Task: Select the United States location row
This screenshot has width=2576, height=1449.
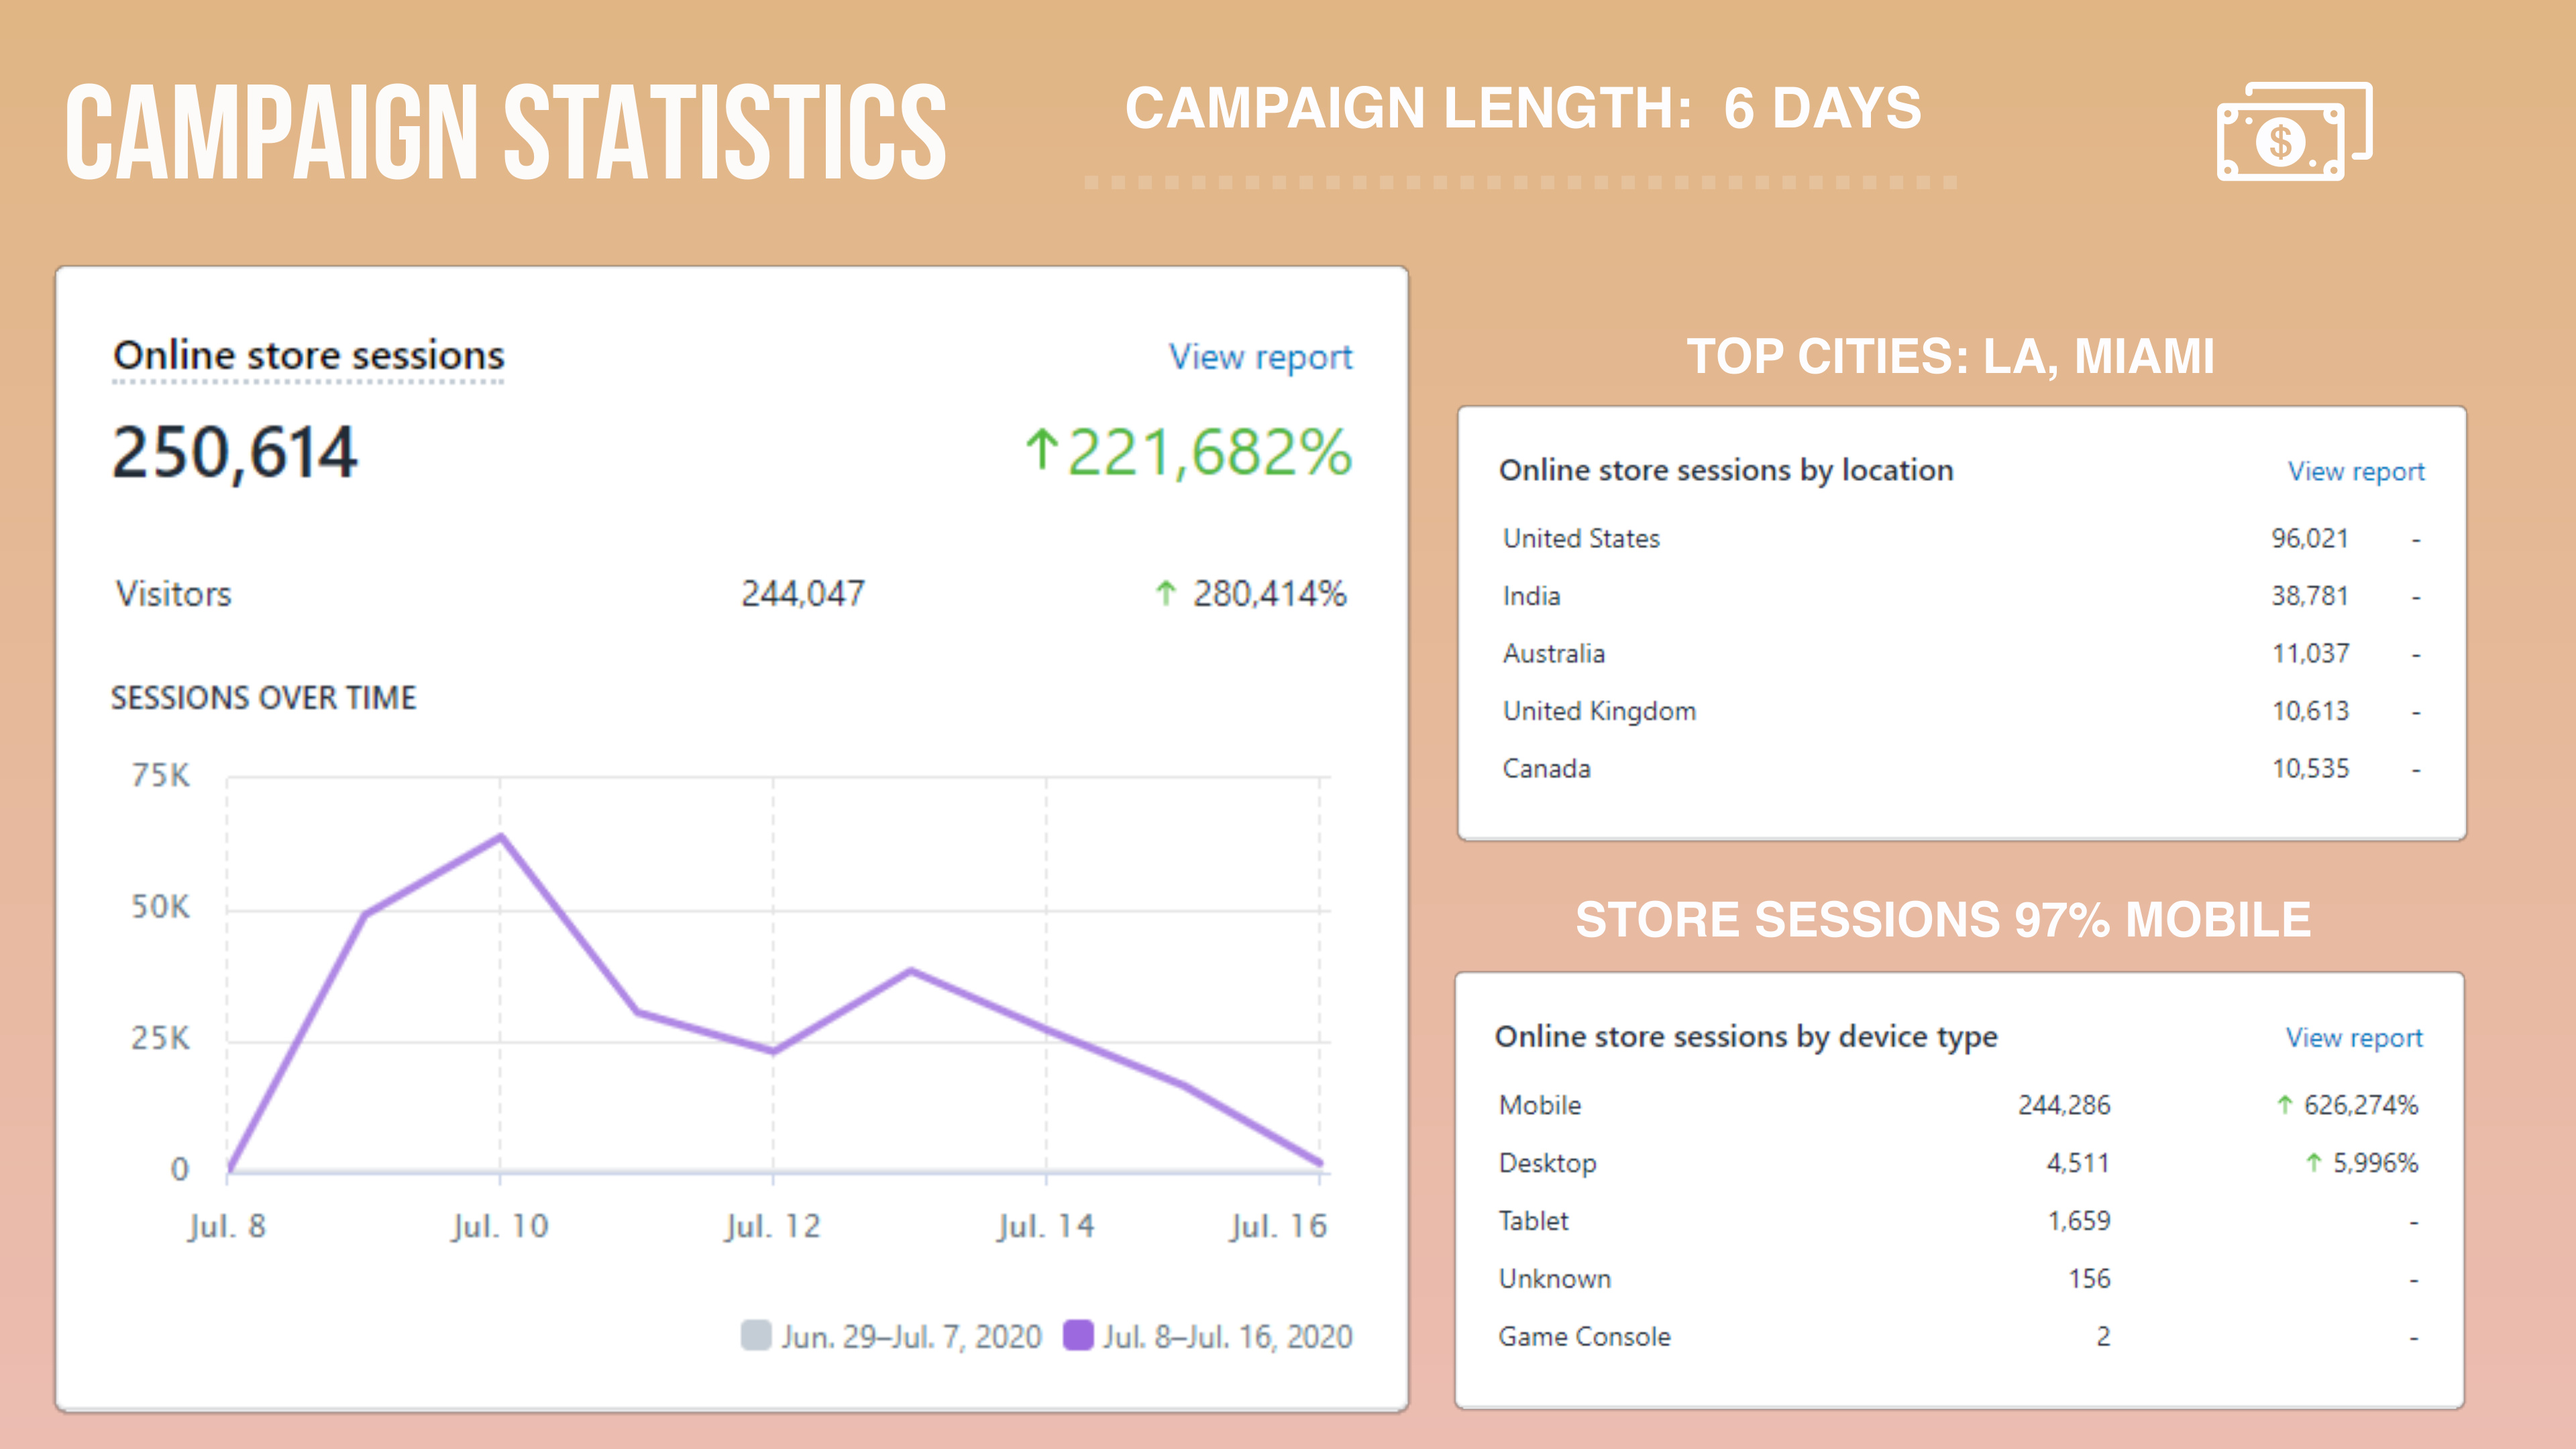Action: coord(1961,539)
